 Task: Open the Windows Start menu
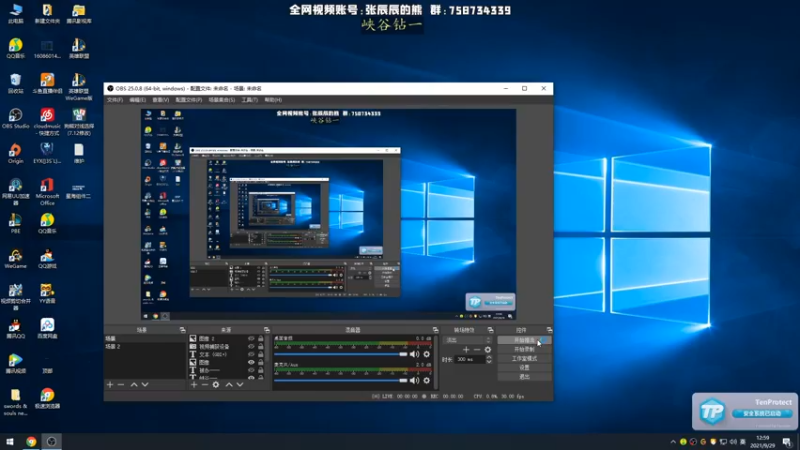point(10,442)
